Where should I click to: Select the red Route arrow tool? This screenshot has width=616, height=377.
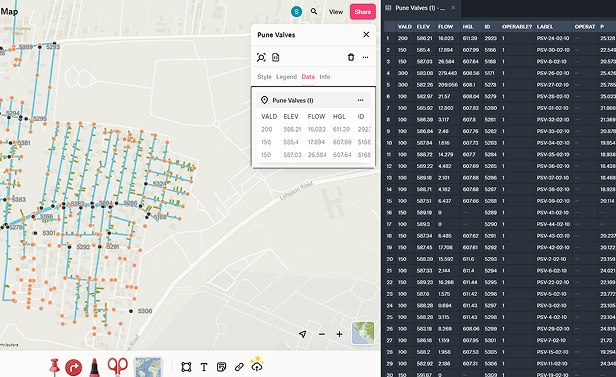73,368
